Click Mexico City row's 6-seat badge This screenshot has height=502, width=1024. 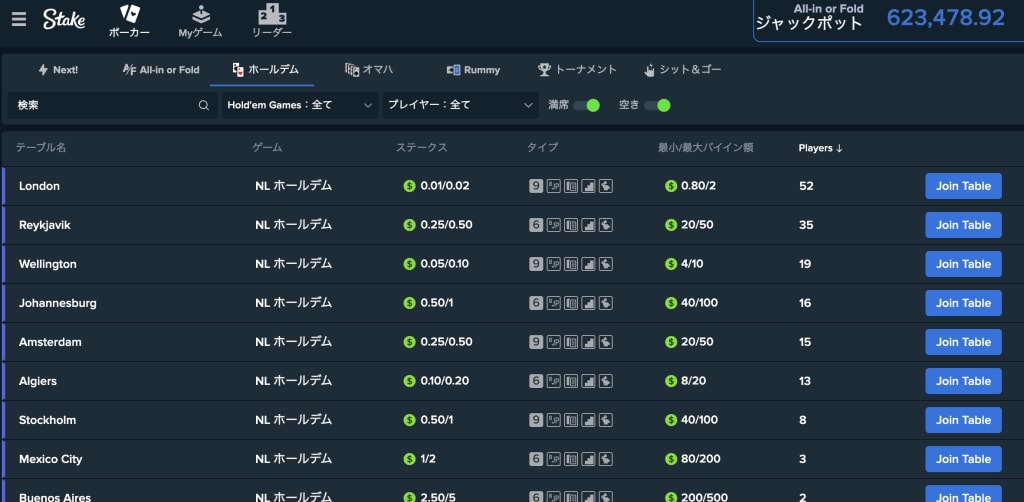pos(536,460)
